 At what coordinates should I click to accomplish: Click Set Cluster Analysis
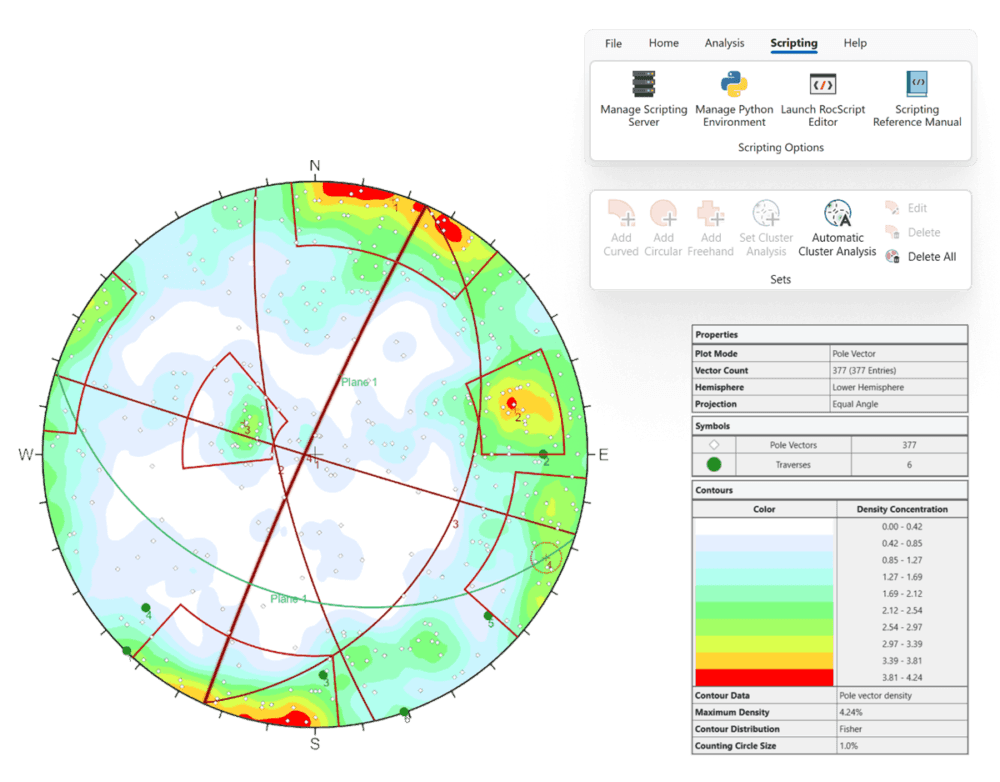(x=766, y=228)
